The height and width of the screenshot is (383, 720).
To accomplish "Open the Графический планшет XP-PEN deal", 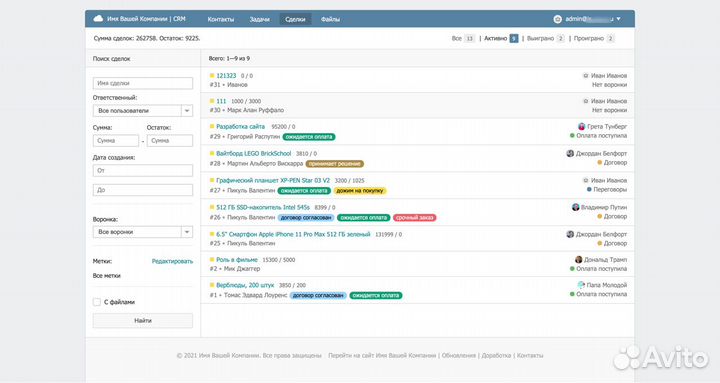I will (273, 180).
